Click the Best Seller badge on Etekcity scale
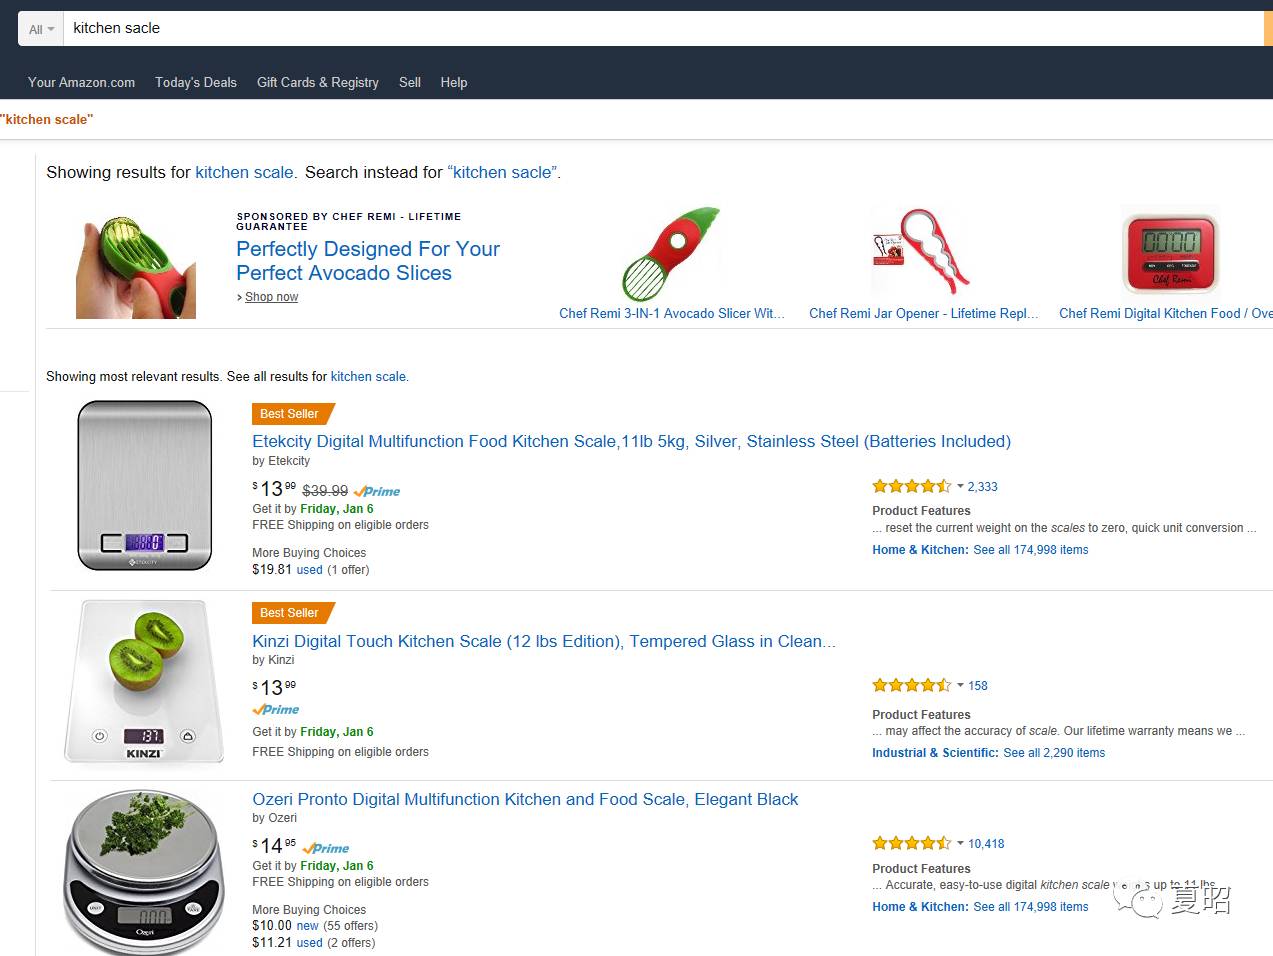 (290, 414)
